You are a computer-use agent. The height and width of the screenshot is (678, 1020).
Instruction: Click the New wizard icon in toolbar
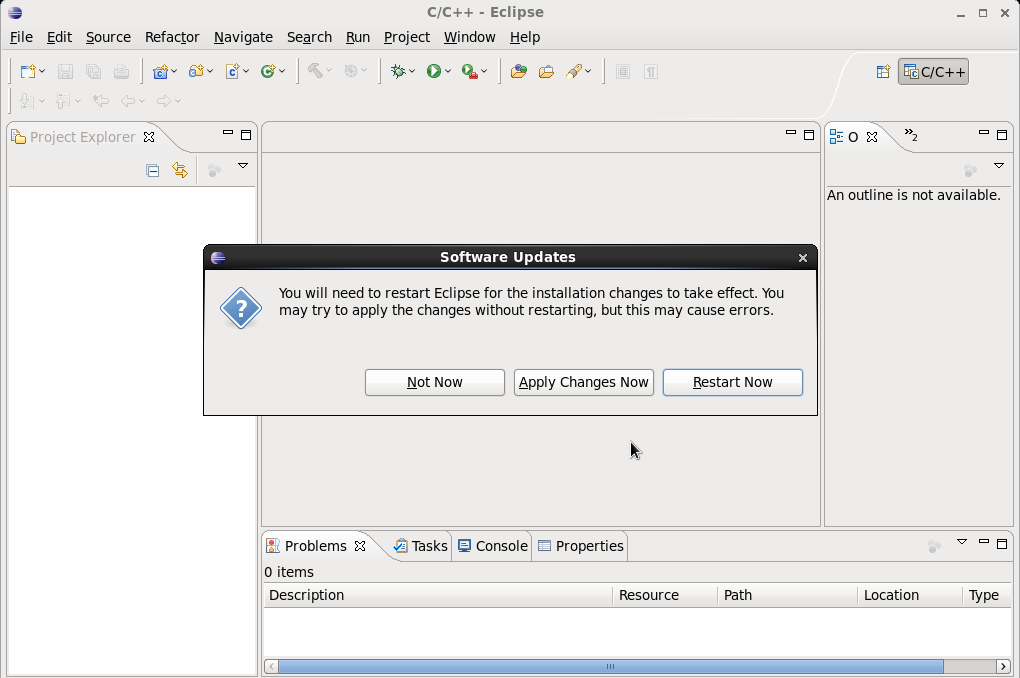[28, 71]
